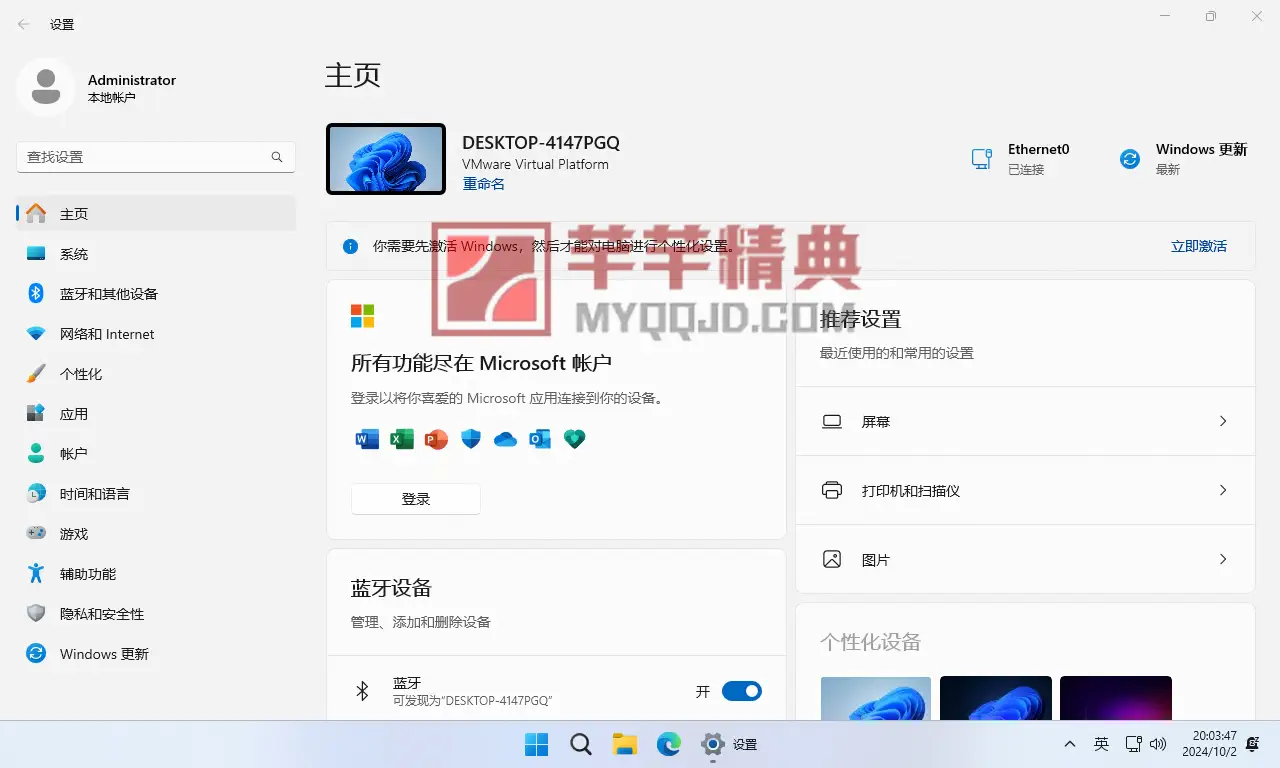Viewport: 1280px width, 768px height.
Task: Click the 登录 sign-in button
Action: click(415, 499)
